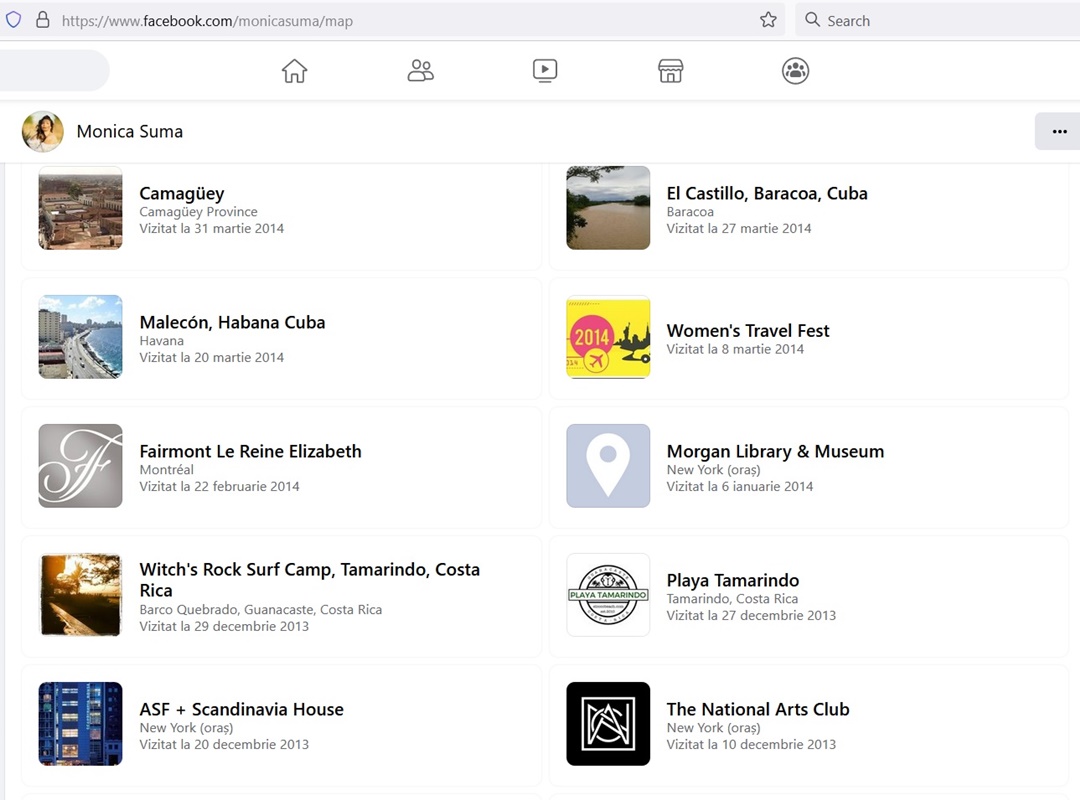Bookmark this page with star icon
Viewport: 1080px width, 800px height.
[768, 20]
